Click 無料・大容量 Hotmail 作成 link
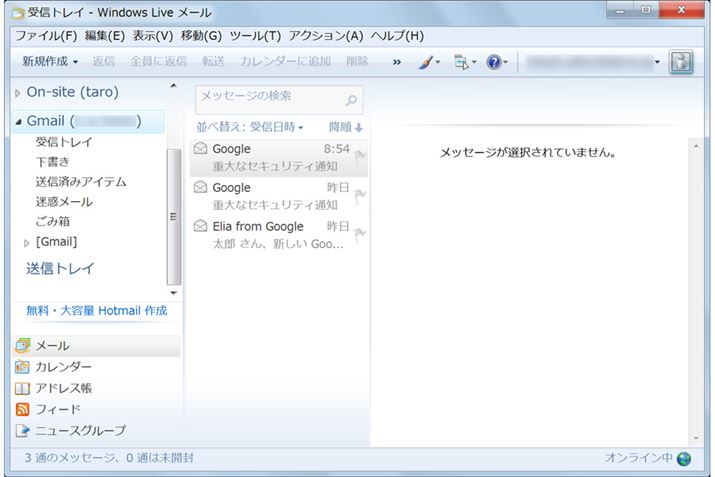 click(97, 311)
